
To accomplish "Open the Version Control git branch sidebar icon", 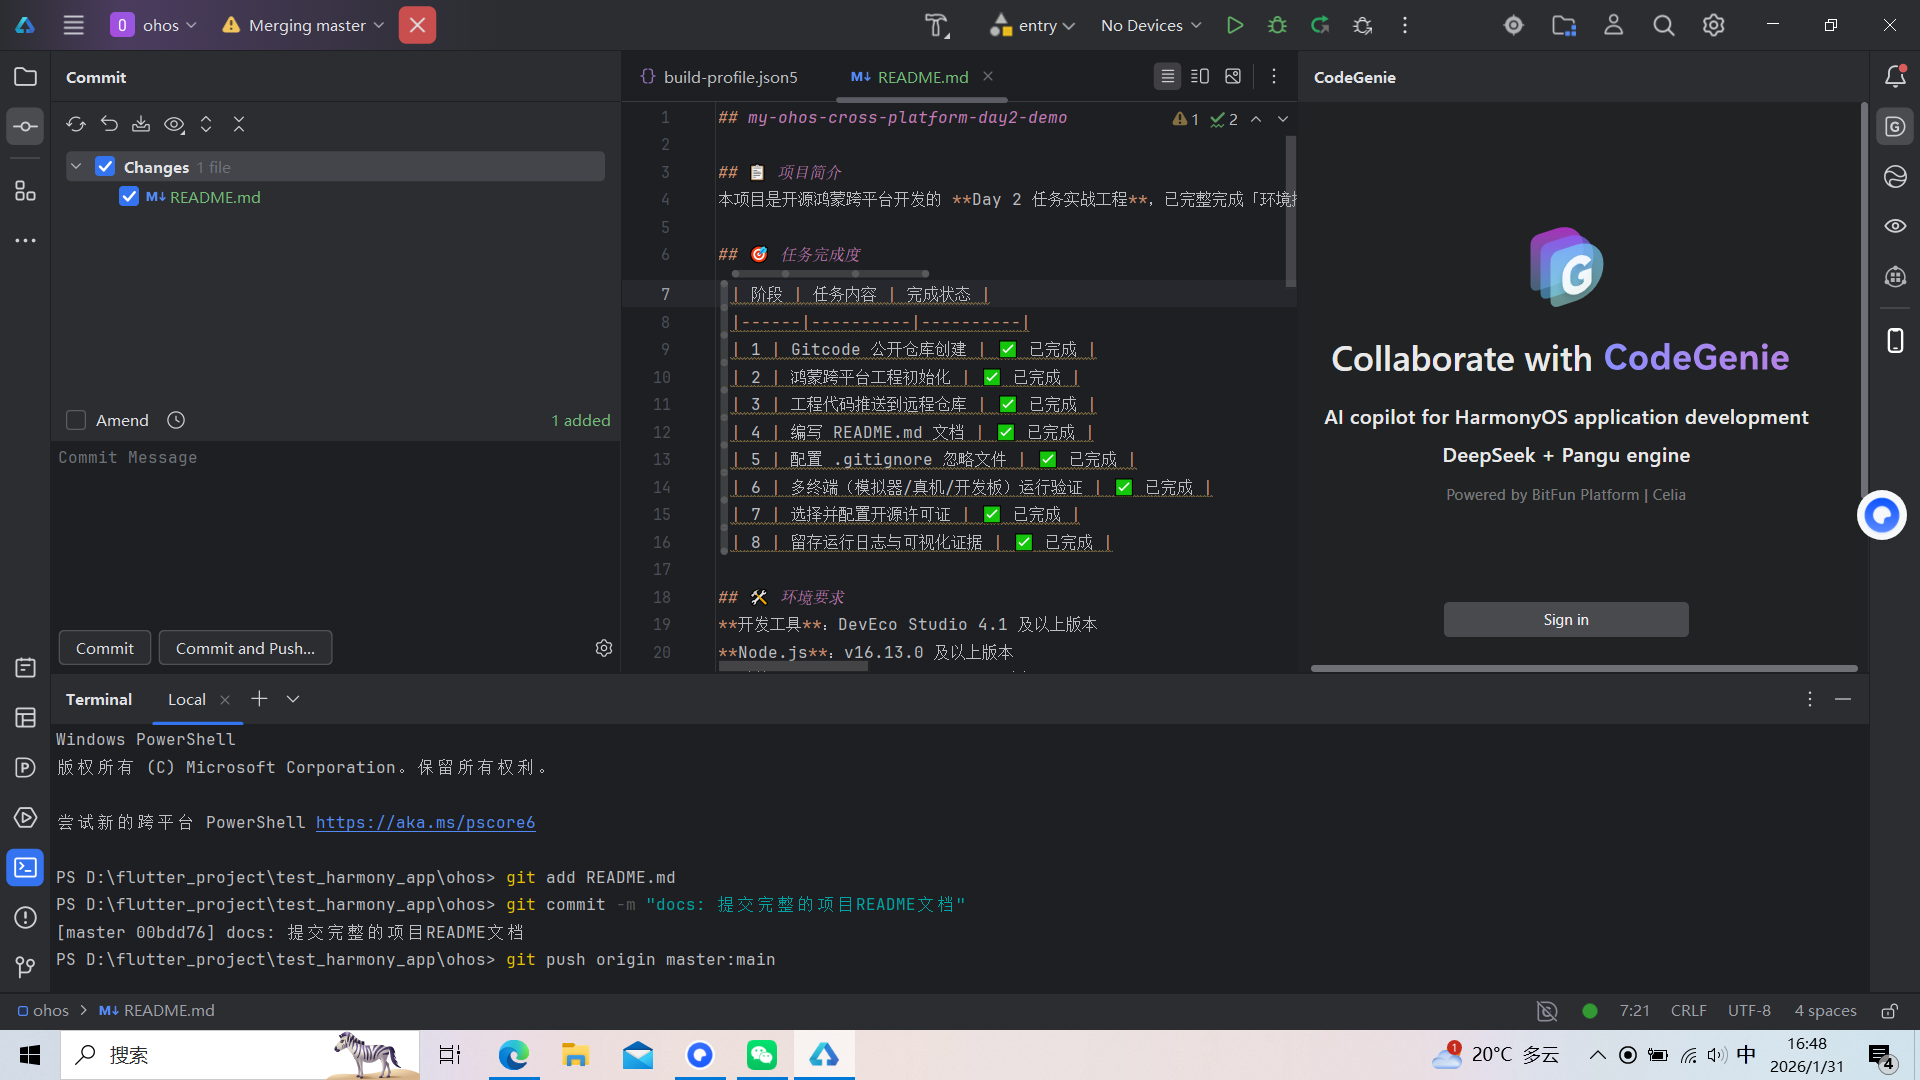I will (25, 967).
